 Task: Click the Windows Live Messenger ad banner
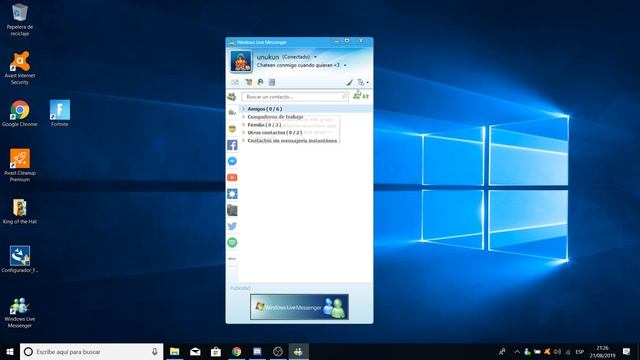point(299,307)
